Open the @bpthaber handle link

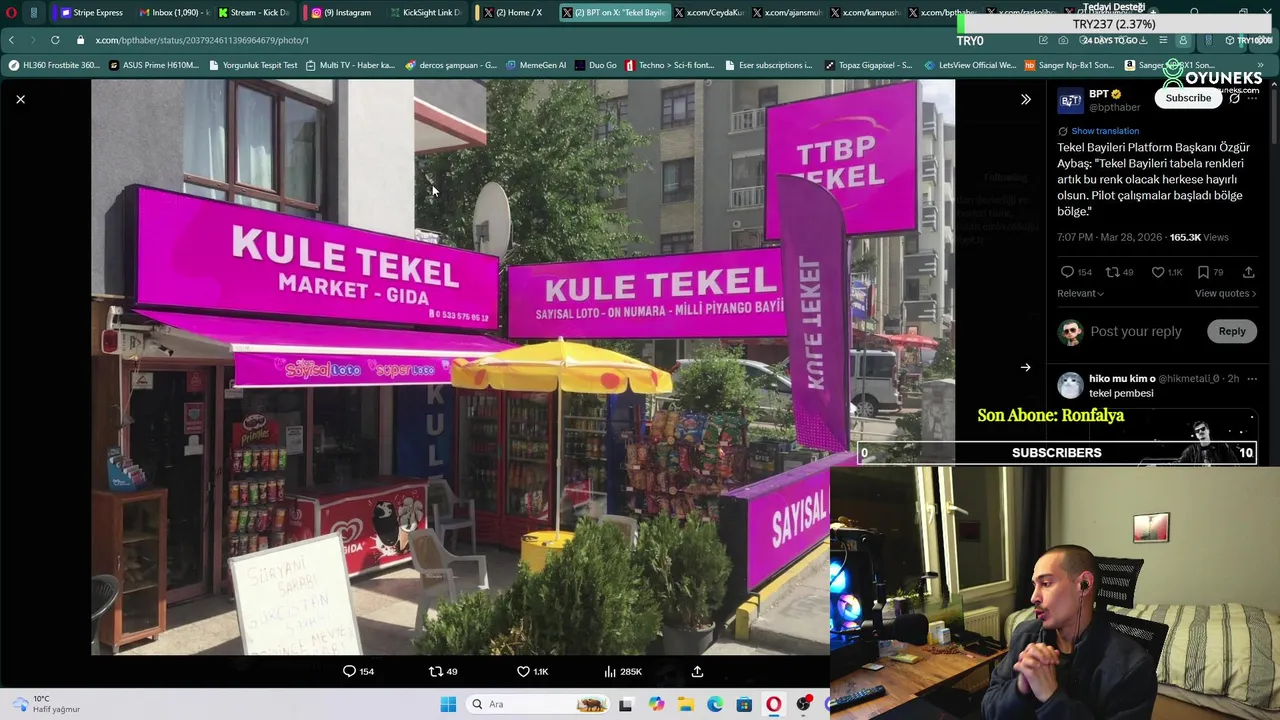coord(1114,107)
